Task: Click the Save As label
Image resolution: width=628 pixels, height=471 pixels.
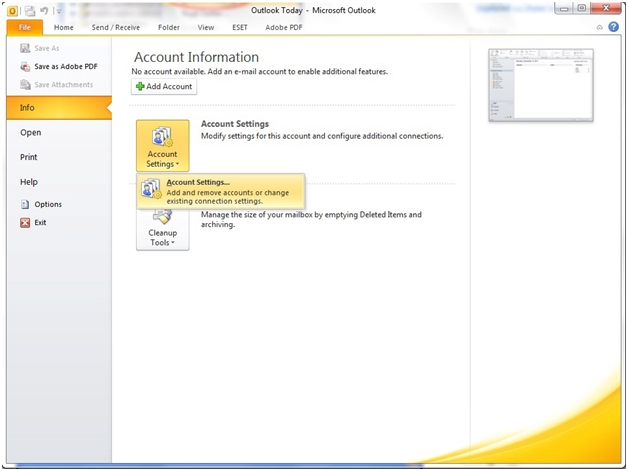Action: tap(46, 48)
